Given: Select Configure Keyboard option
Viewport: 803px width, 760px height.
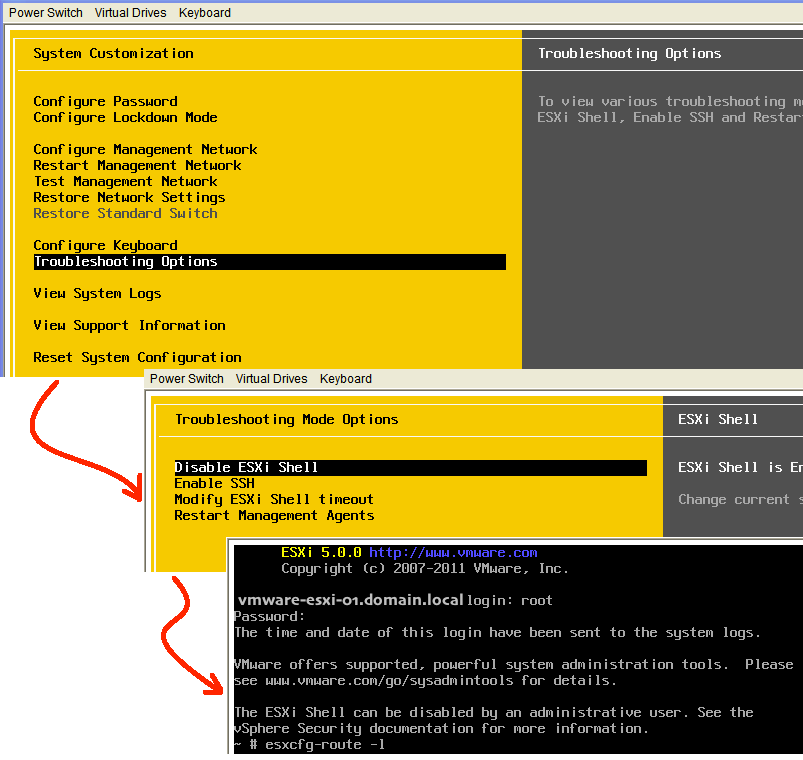Looking at the screenshot, I should pos(105,245).
